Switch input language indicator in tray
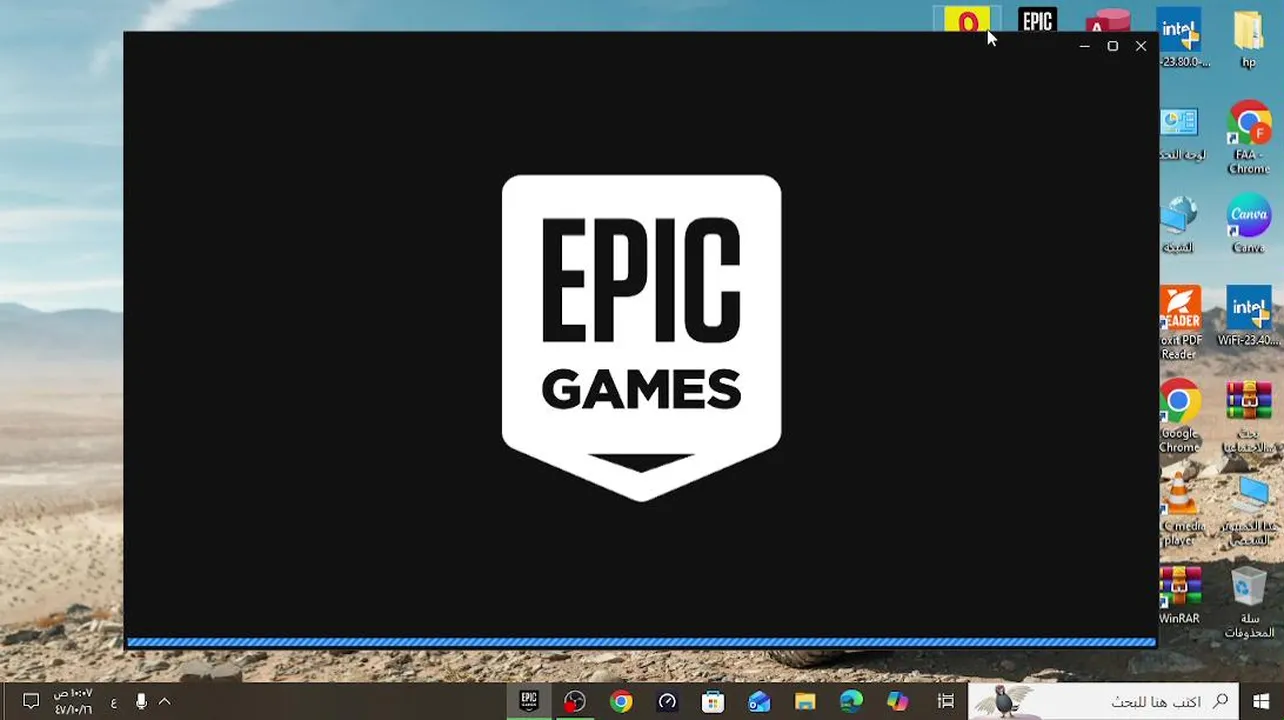 (113, 702)
